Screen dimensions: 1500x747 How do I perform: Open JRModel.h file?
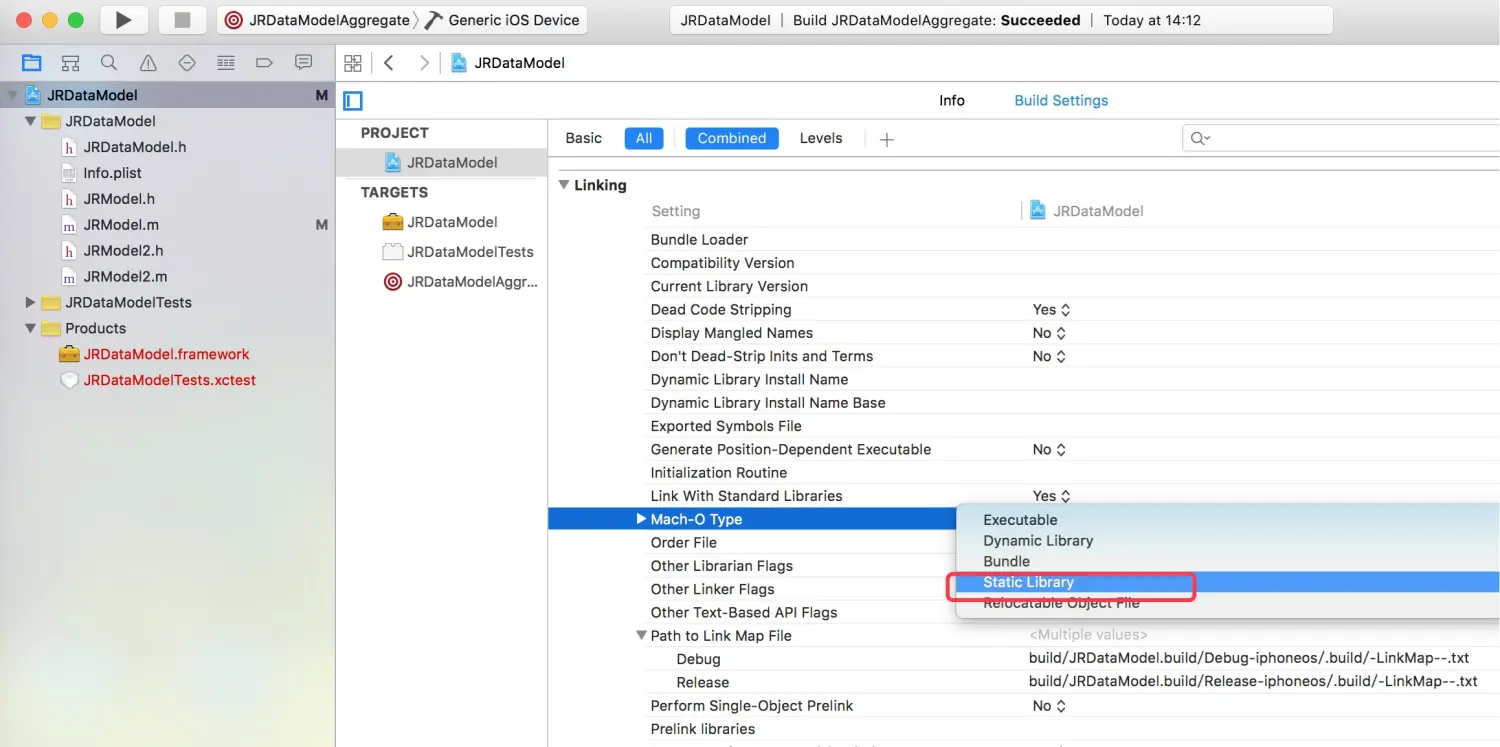coord(119,199)
